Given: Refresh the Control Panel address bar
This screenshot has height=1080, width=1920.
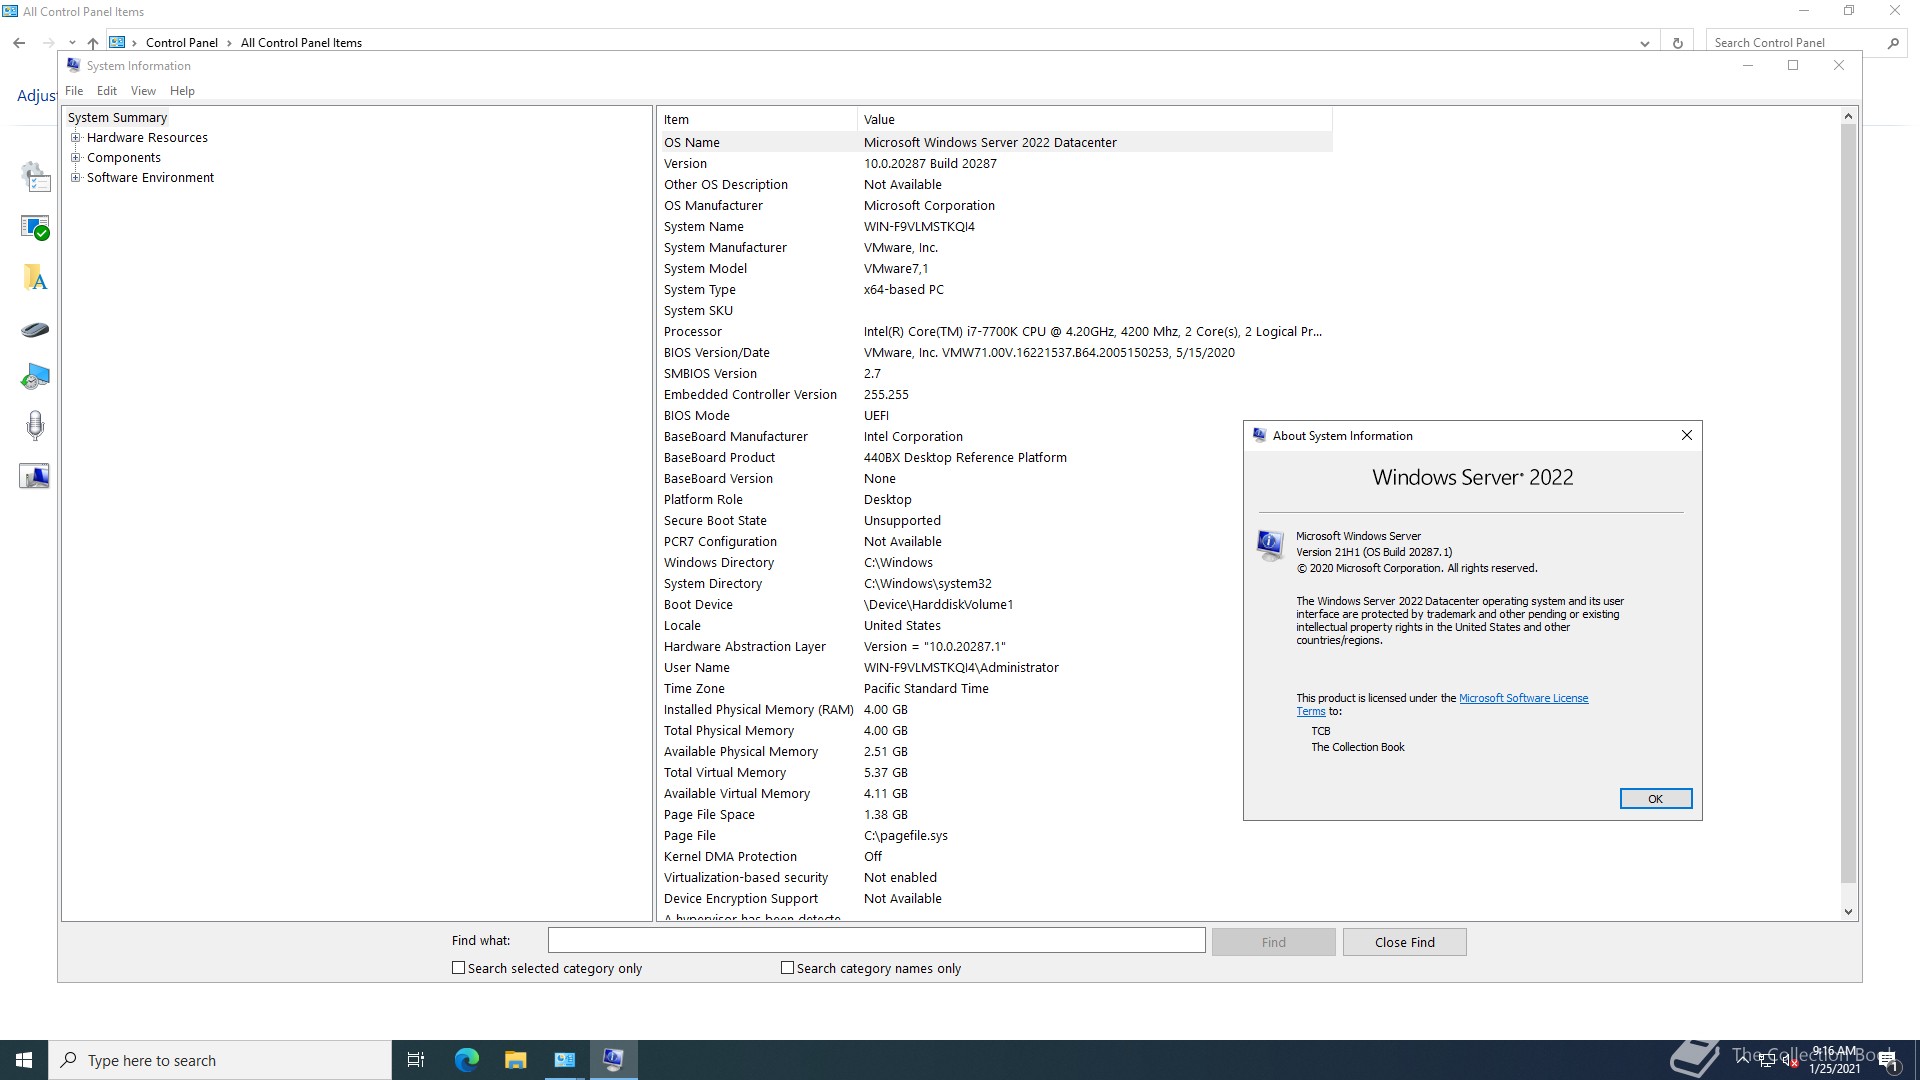Looking at the screenshot, I should coord(1677,43).
